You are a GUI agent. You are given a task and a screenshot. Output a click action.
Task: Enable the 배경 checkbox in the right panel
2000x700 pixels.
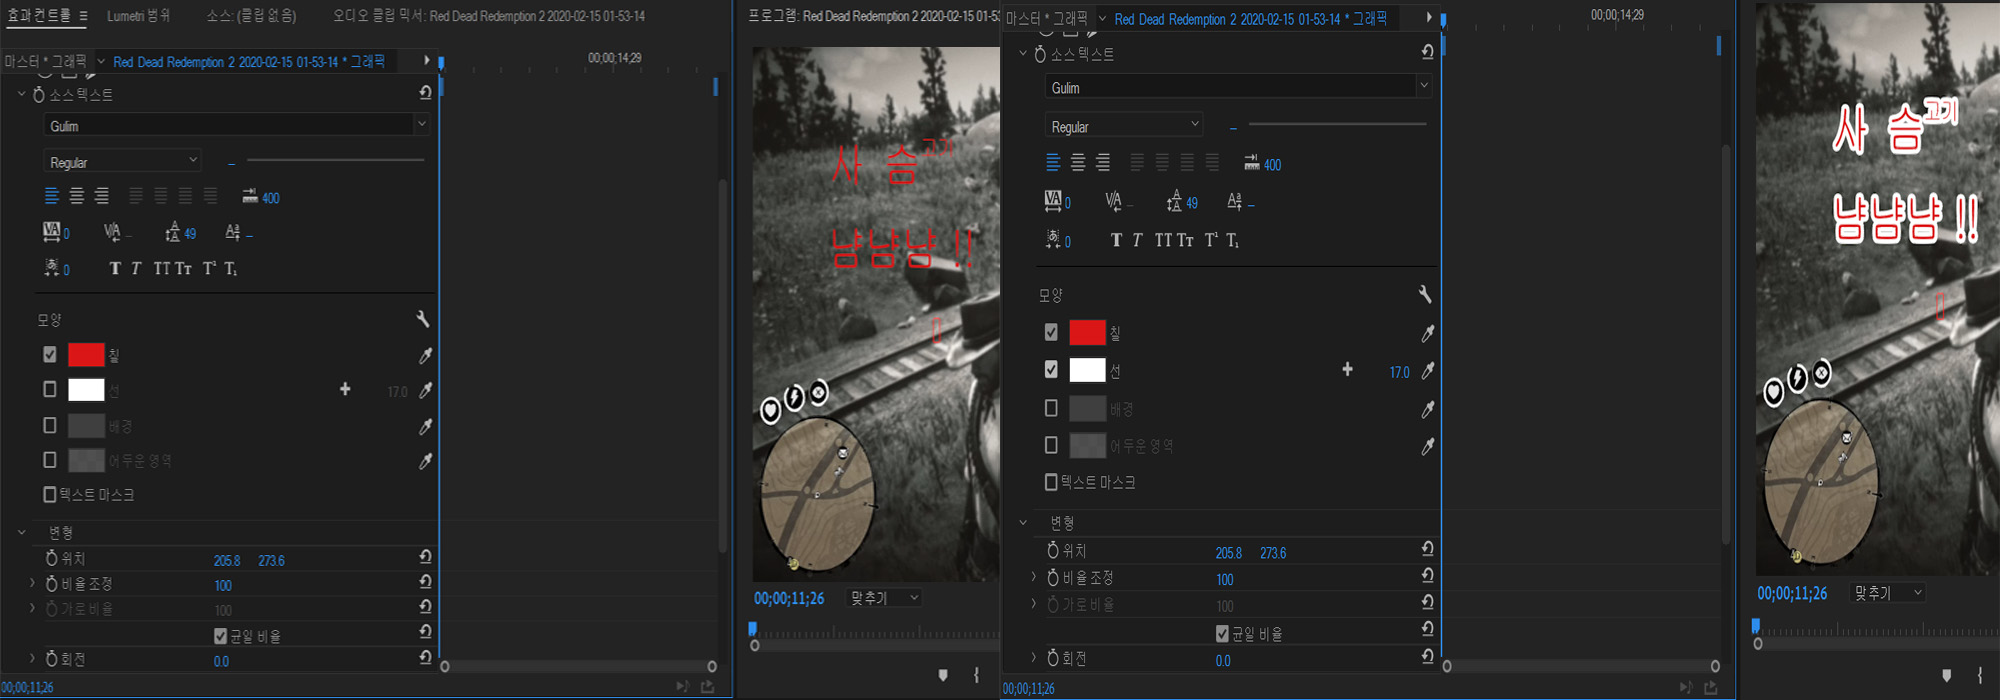point(1051,408)
